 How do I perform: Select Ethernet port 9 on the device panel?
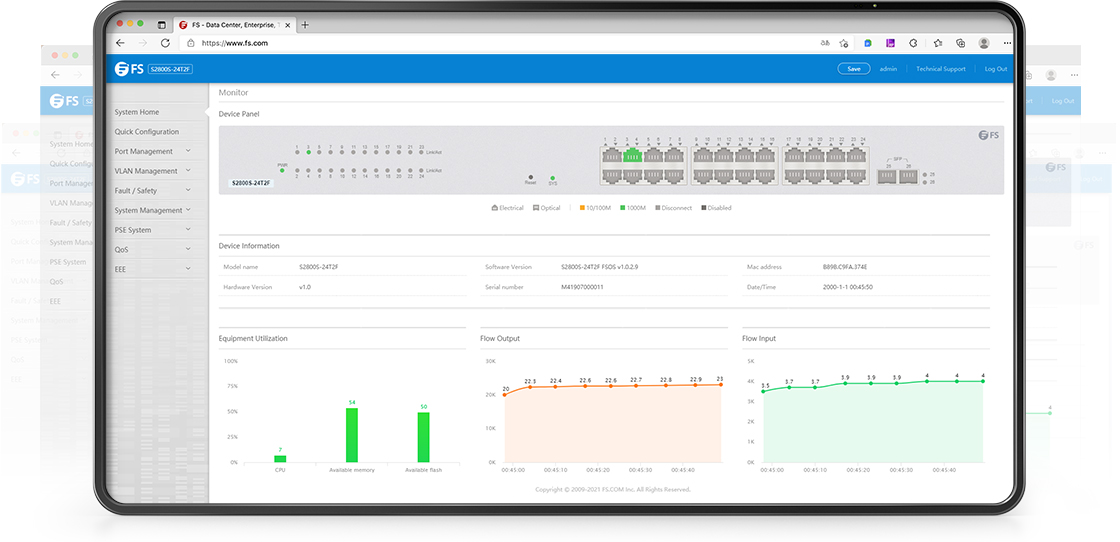tap(704, 156)
